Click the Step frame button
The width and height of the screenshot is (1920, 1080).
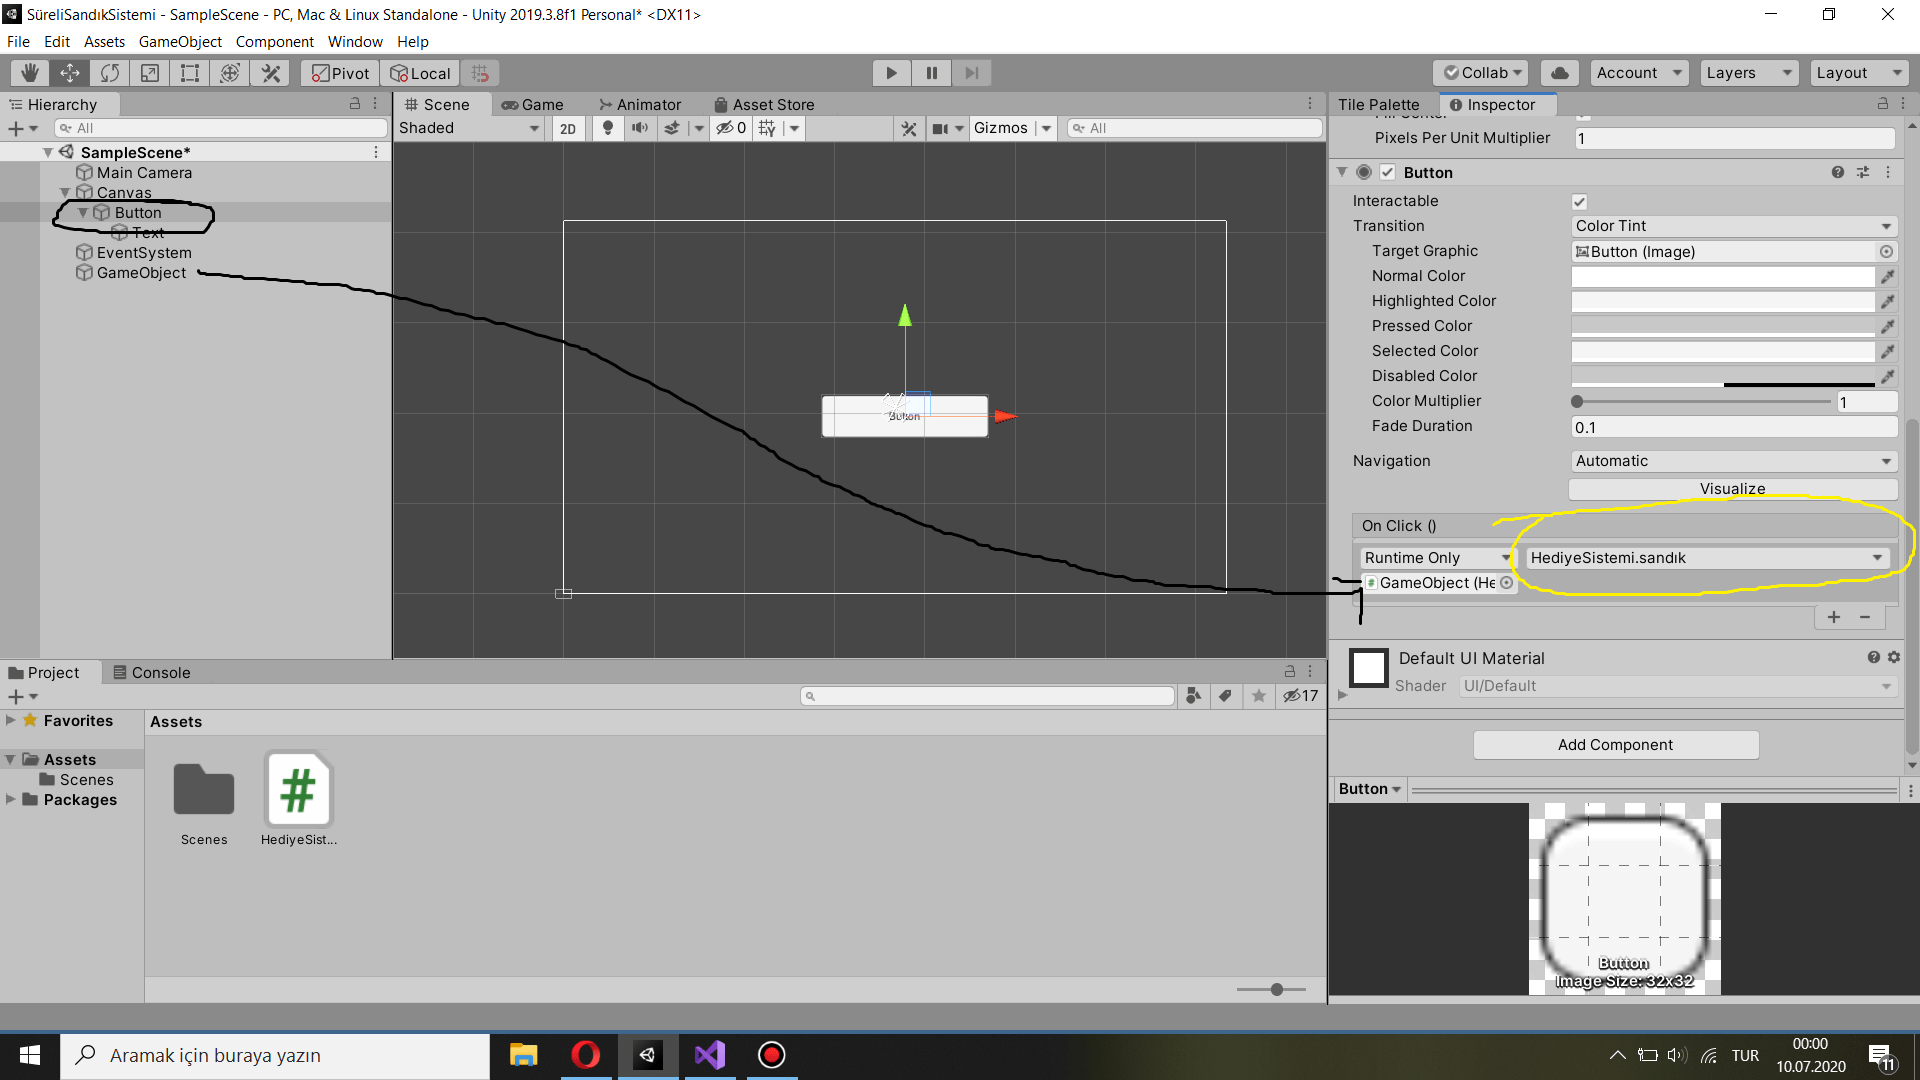coord(971,73)
